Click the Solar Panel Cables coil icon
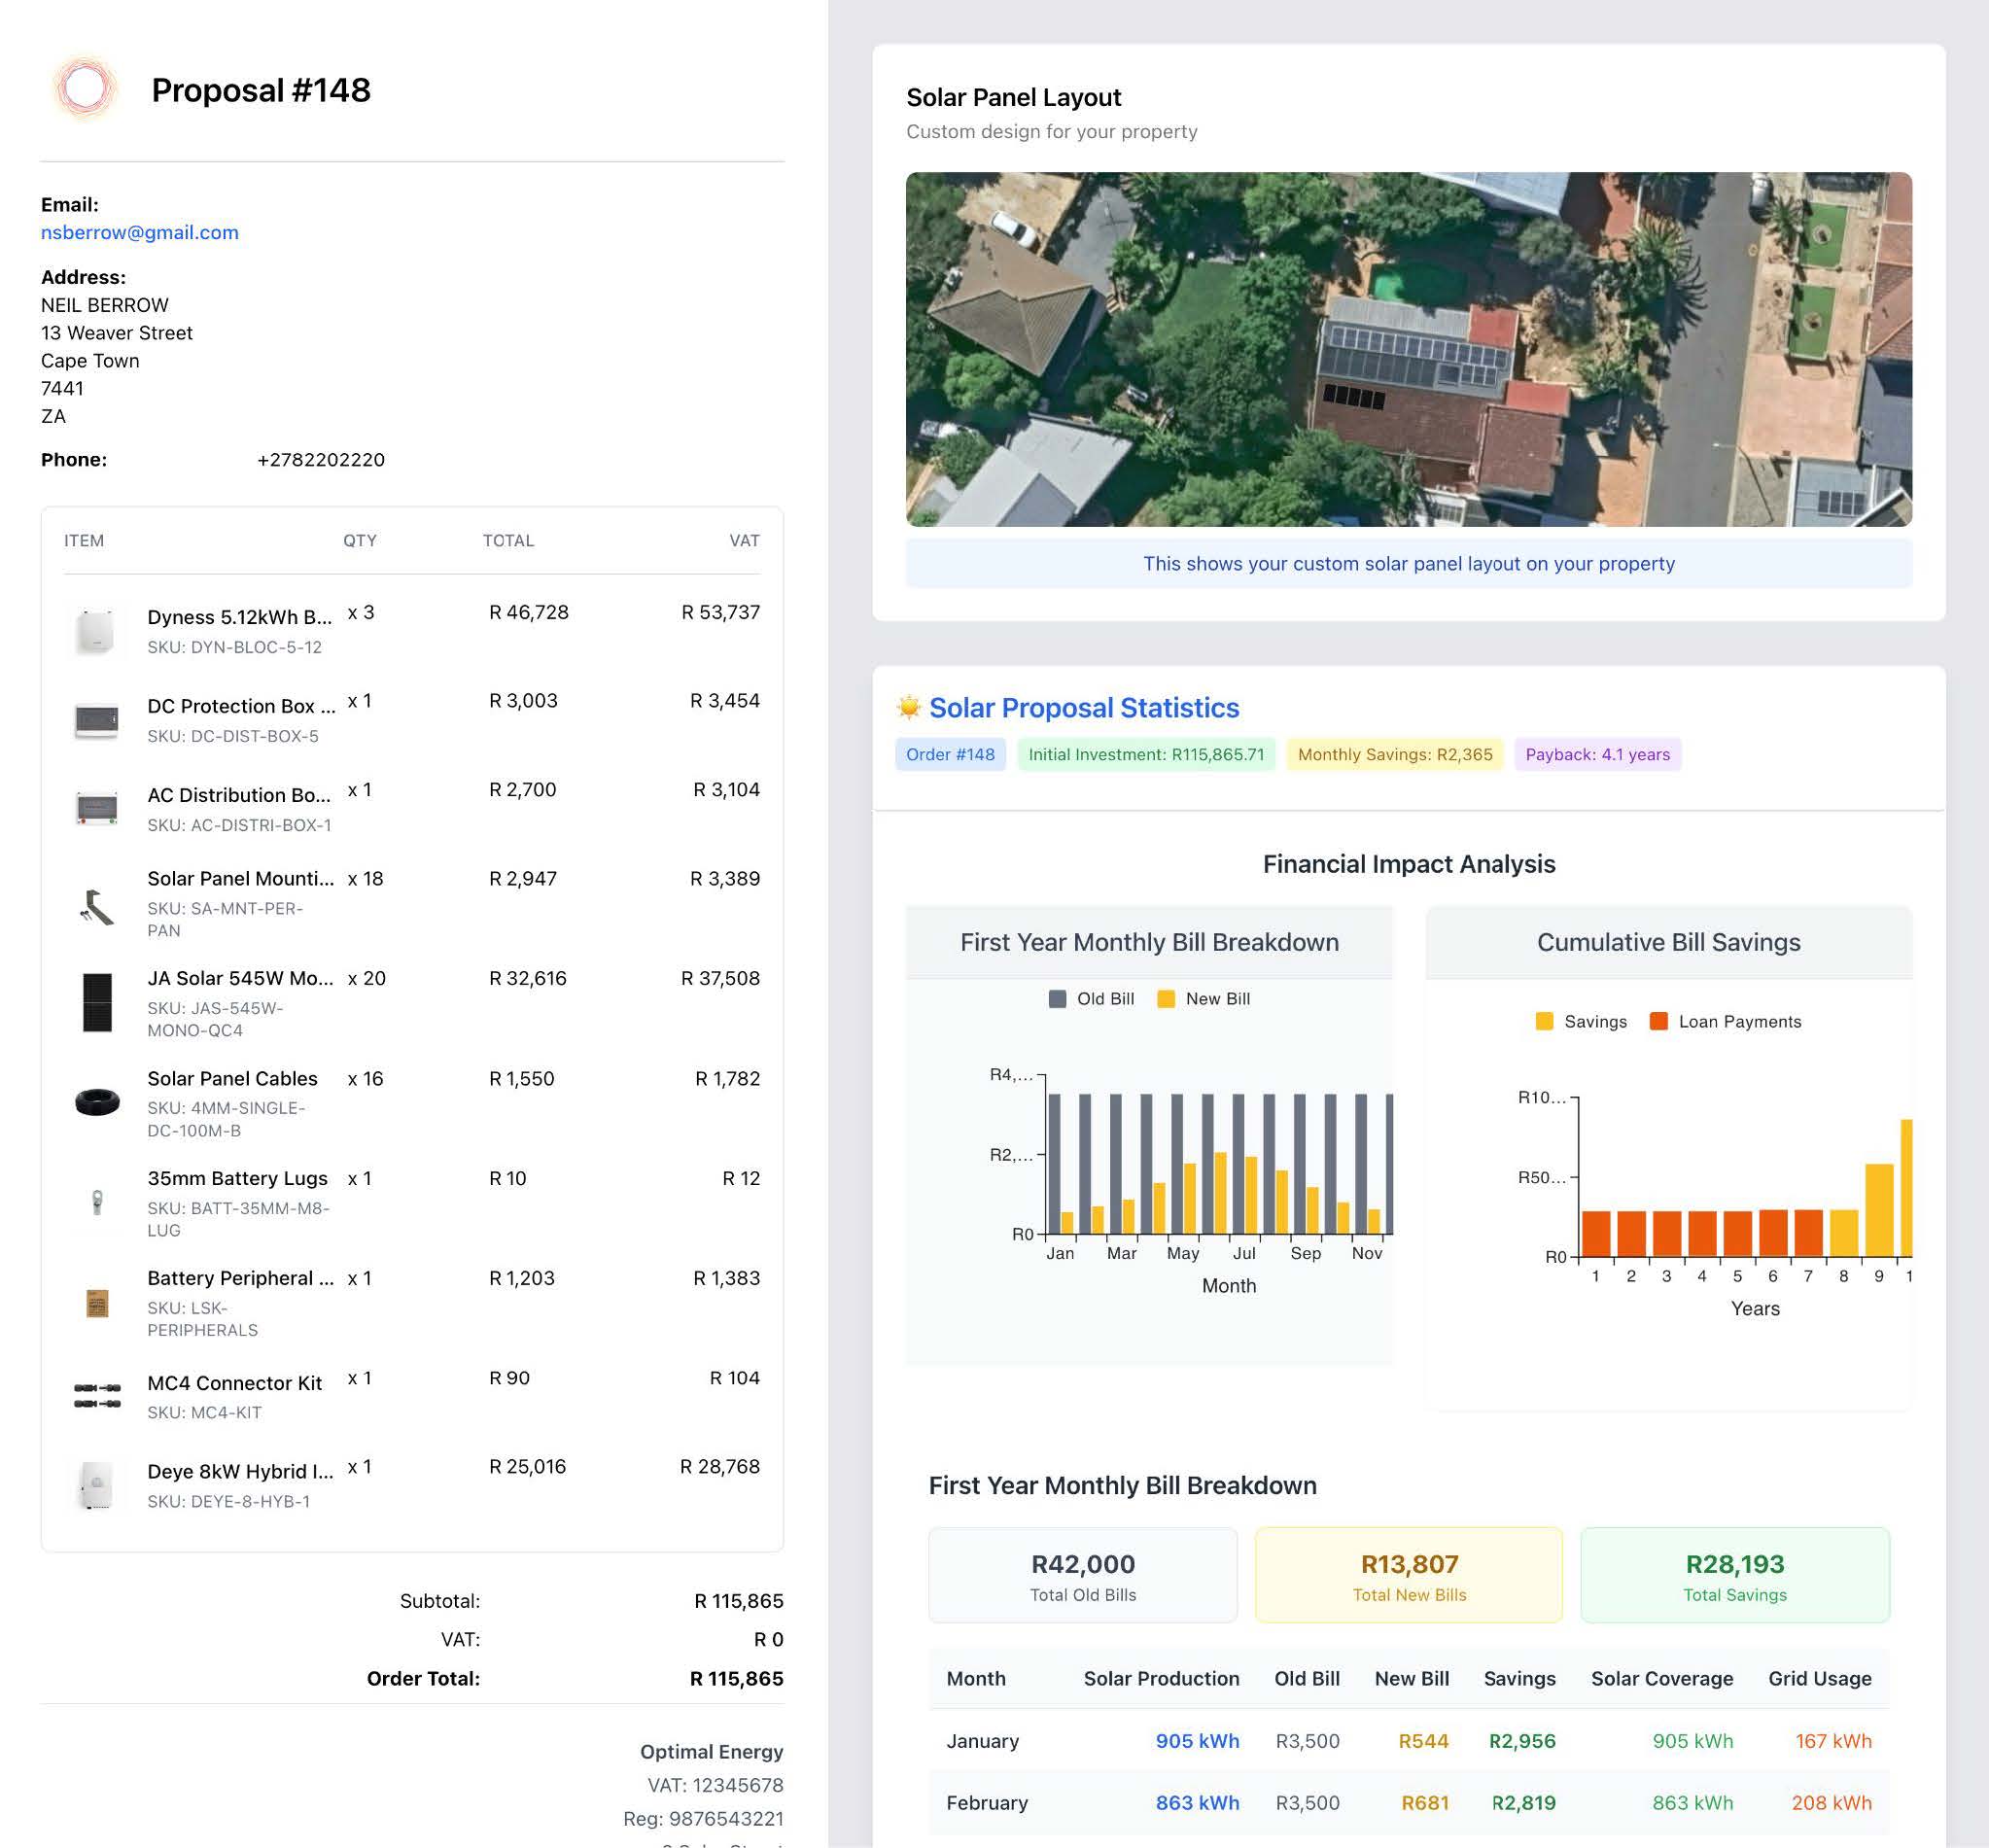 (x=96, y=1102)
